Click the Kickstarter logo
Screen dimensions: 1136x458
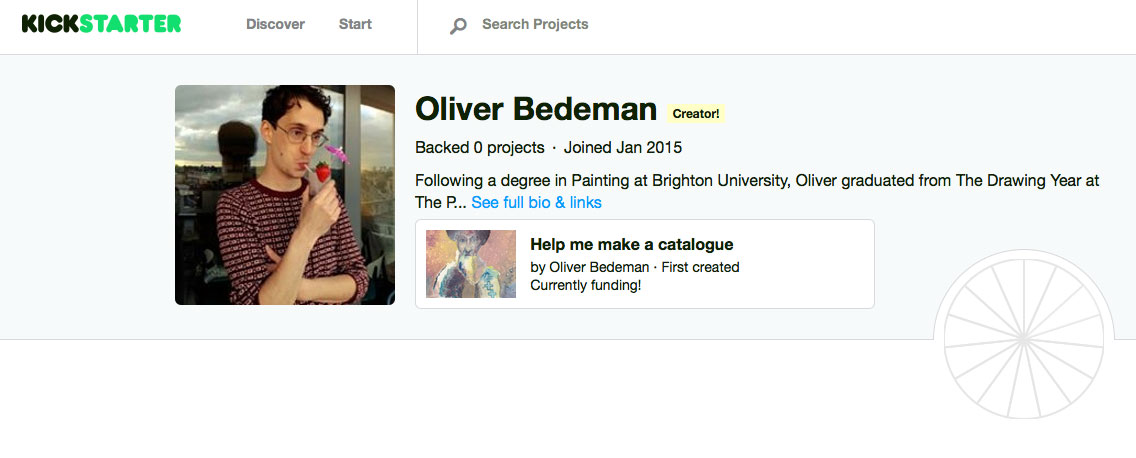pyautogui.click(x=101, y=24)
